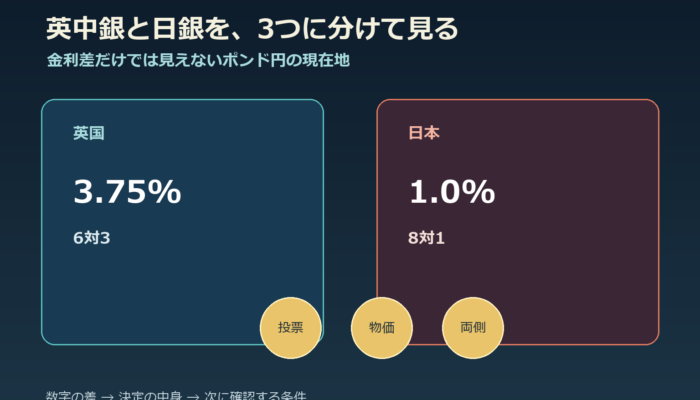Click the 決定の中身 footer text
700x400 pixels.
click(150, 396)
